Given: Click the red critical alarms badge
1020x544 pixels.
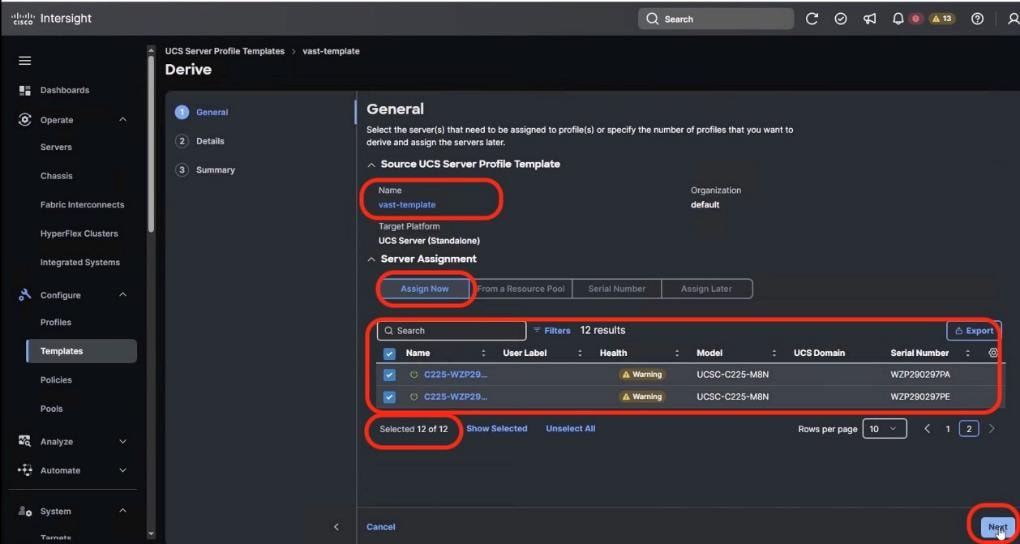Looking at the screenshot, I should pyautogui.click(x=915, y=19).
